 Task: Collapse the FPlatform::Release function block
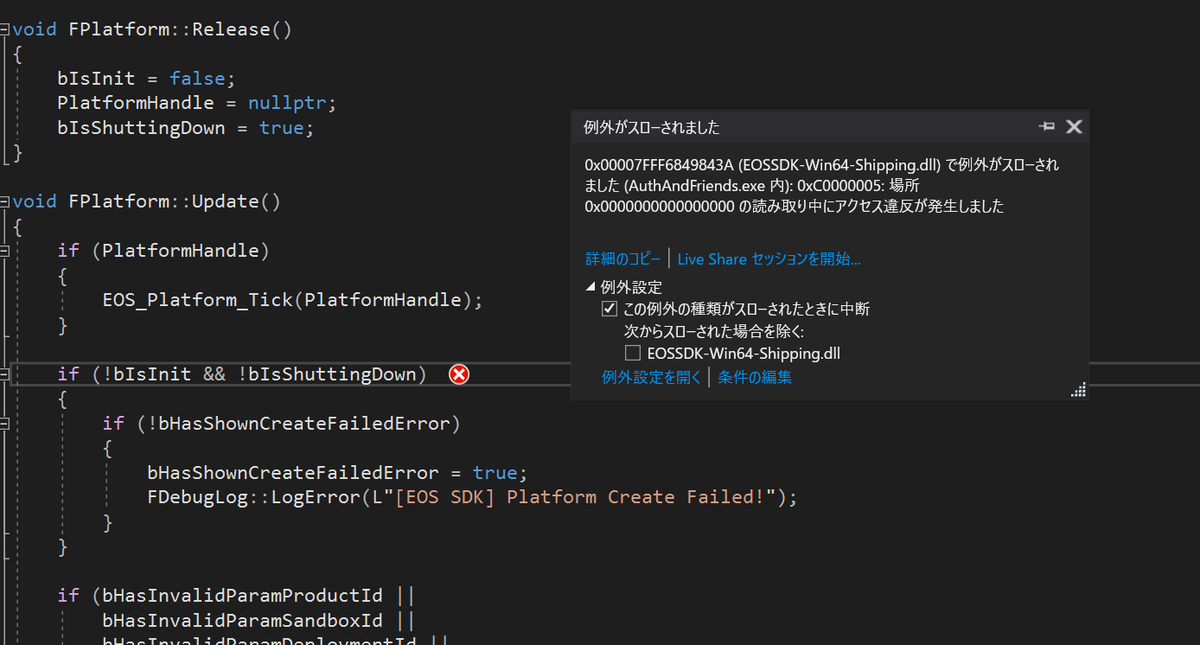[5, 30]
